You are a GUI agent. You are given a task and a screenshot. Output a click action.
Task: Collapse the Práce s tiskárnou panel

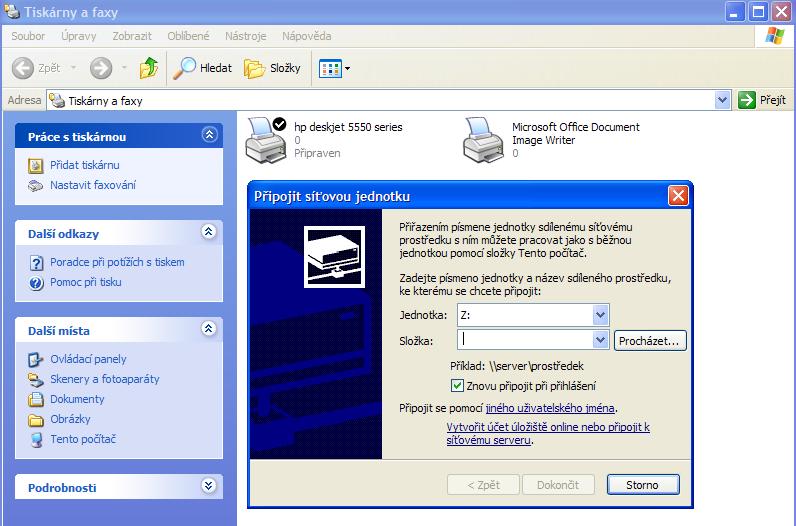point(209,135)
